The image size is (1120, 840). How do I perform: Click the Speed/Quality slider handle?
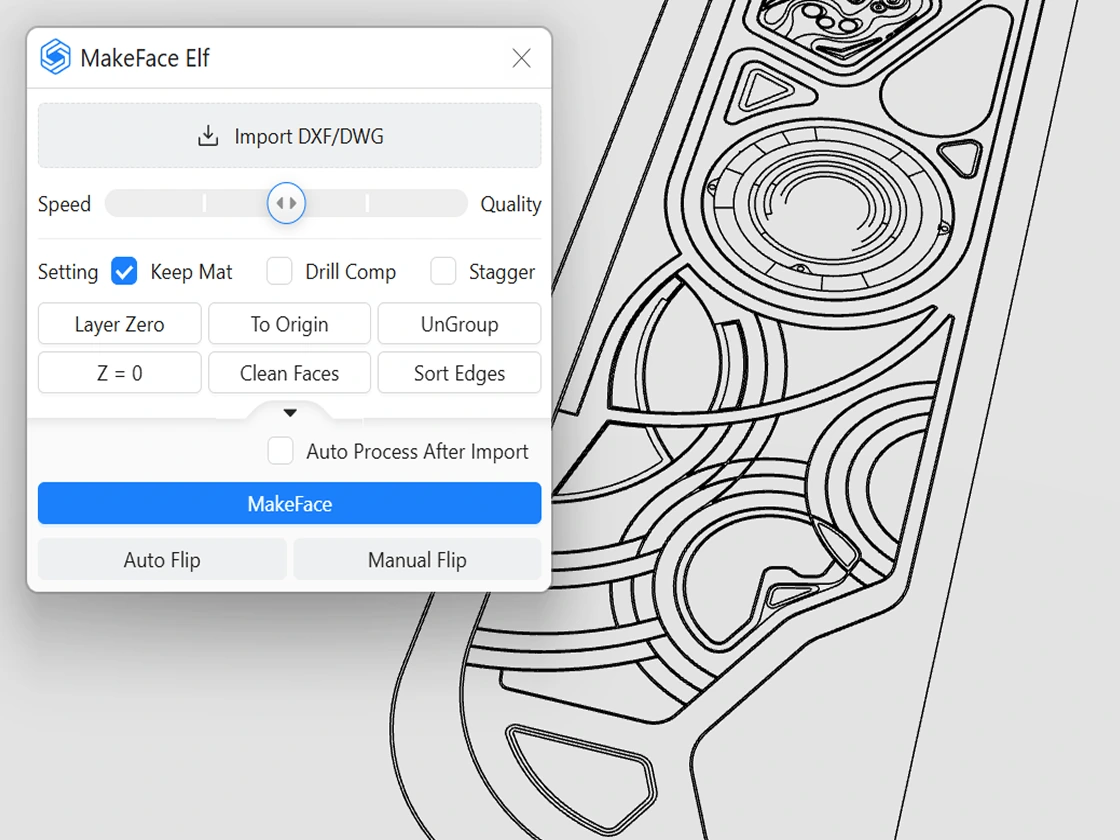[286, 204]
